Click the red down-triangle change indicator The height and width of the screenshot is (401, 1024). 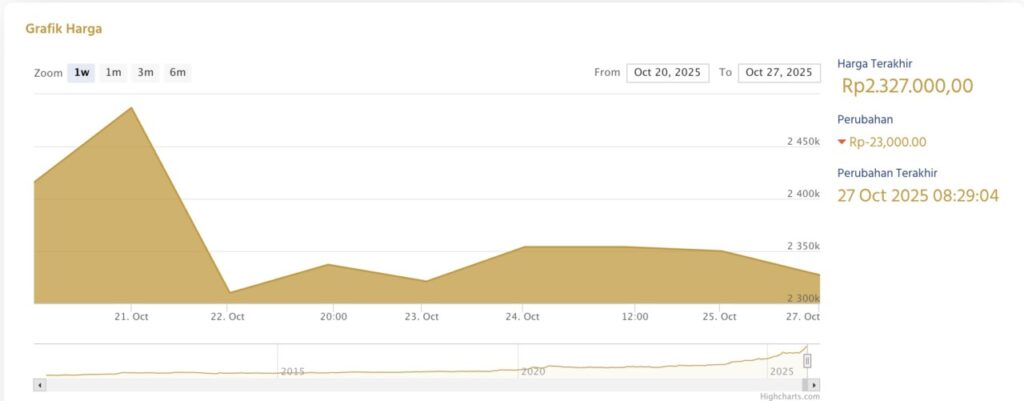(x=841, y=142)
